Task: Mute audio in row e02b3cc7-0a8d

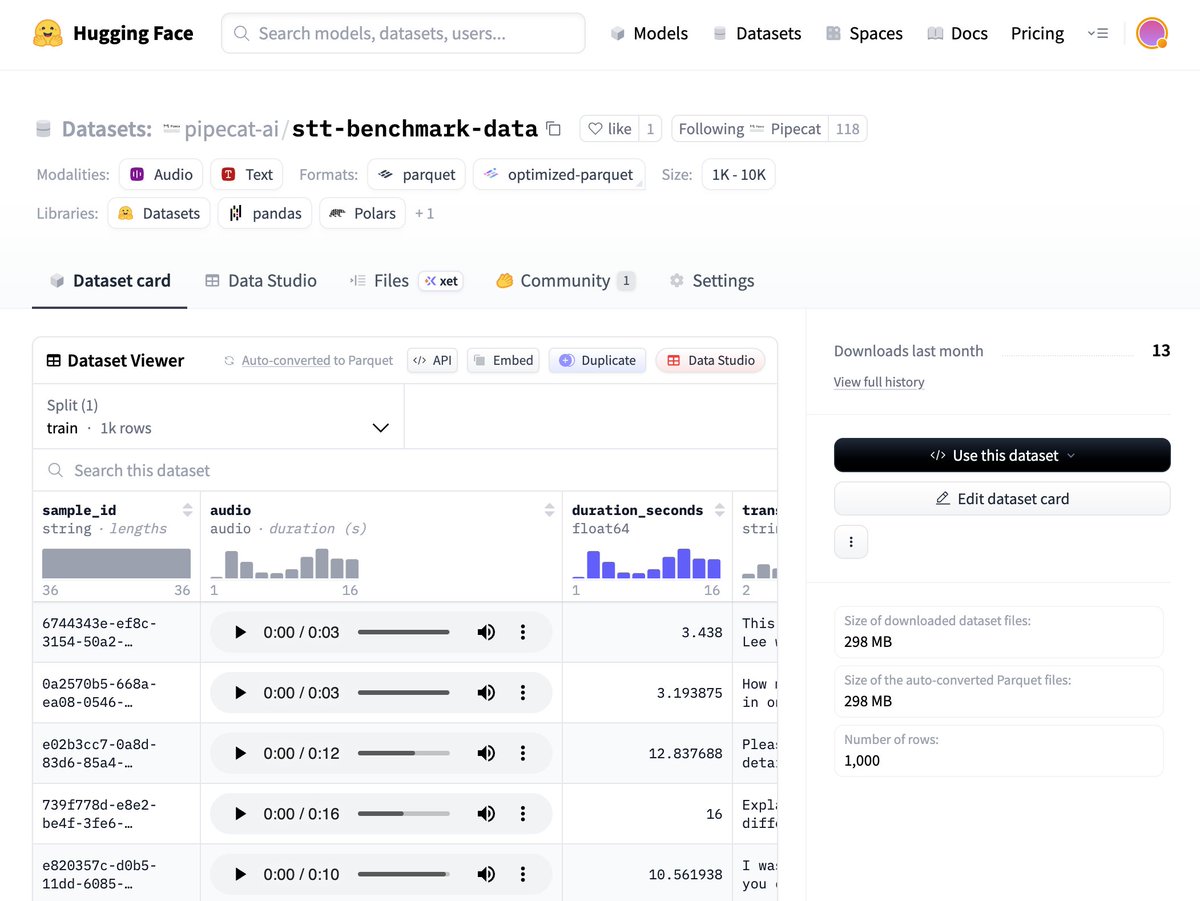Action: pyautogui.click(x=486, y=753)
